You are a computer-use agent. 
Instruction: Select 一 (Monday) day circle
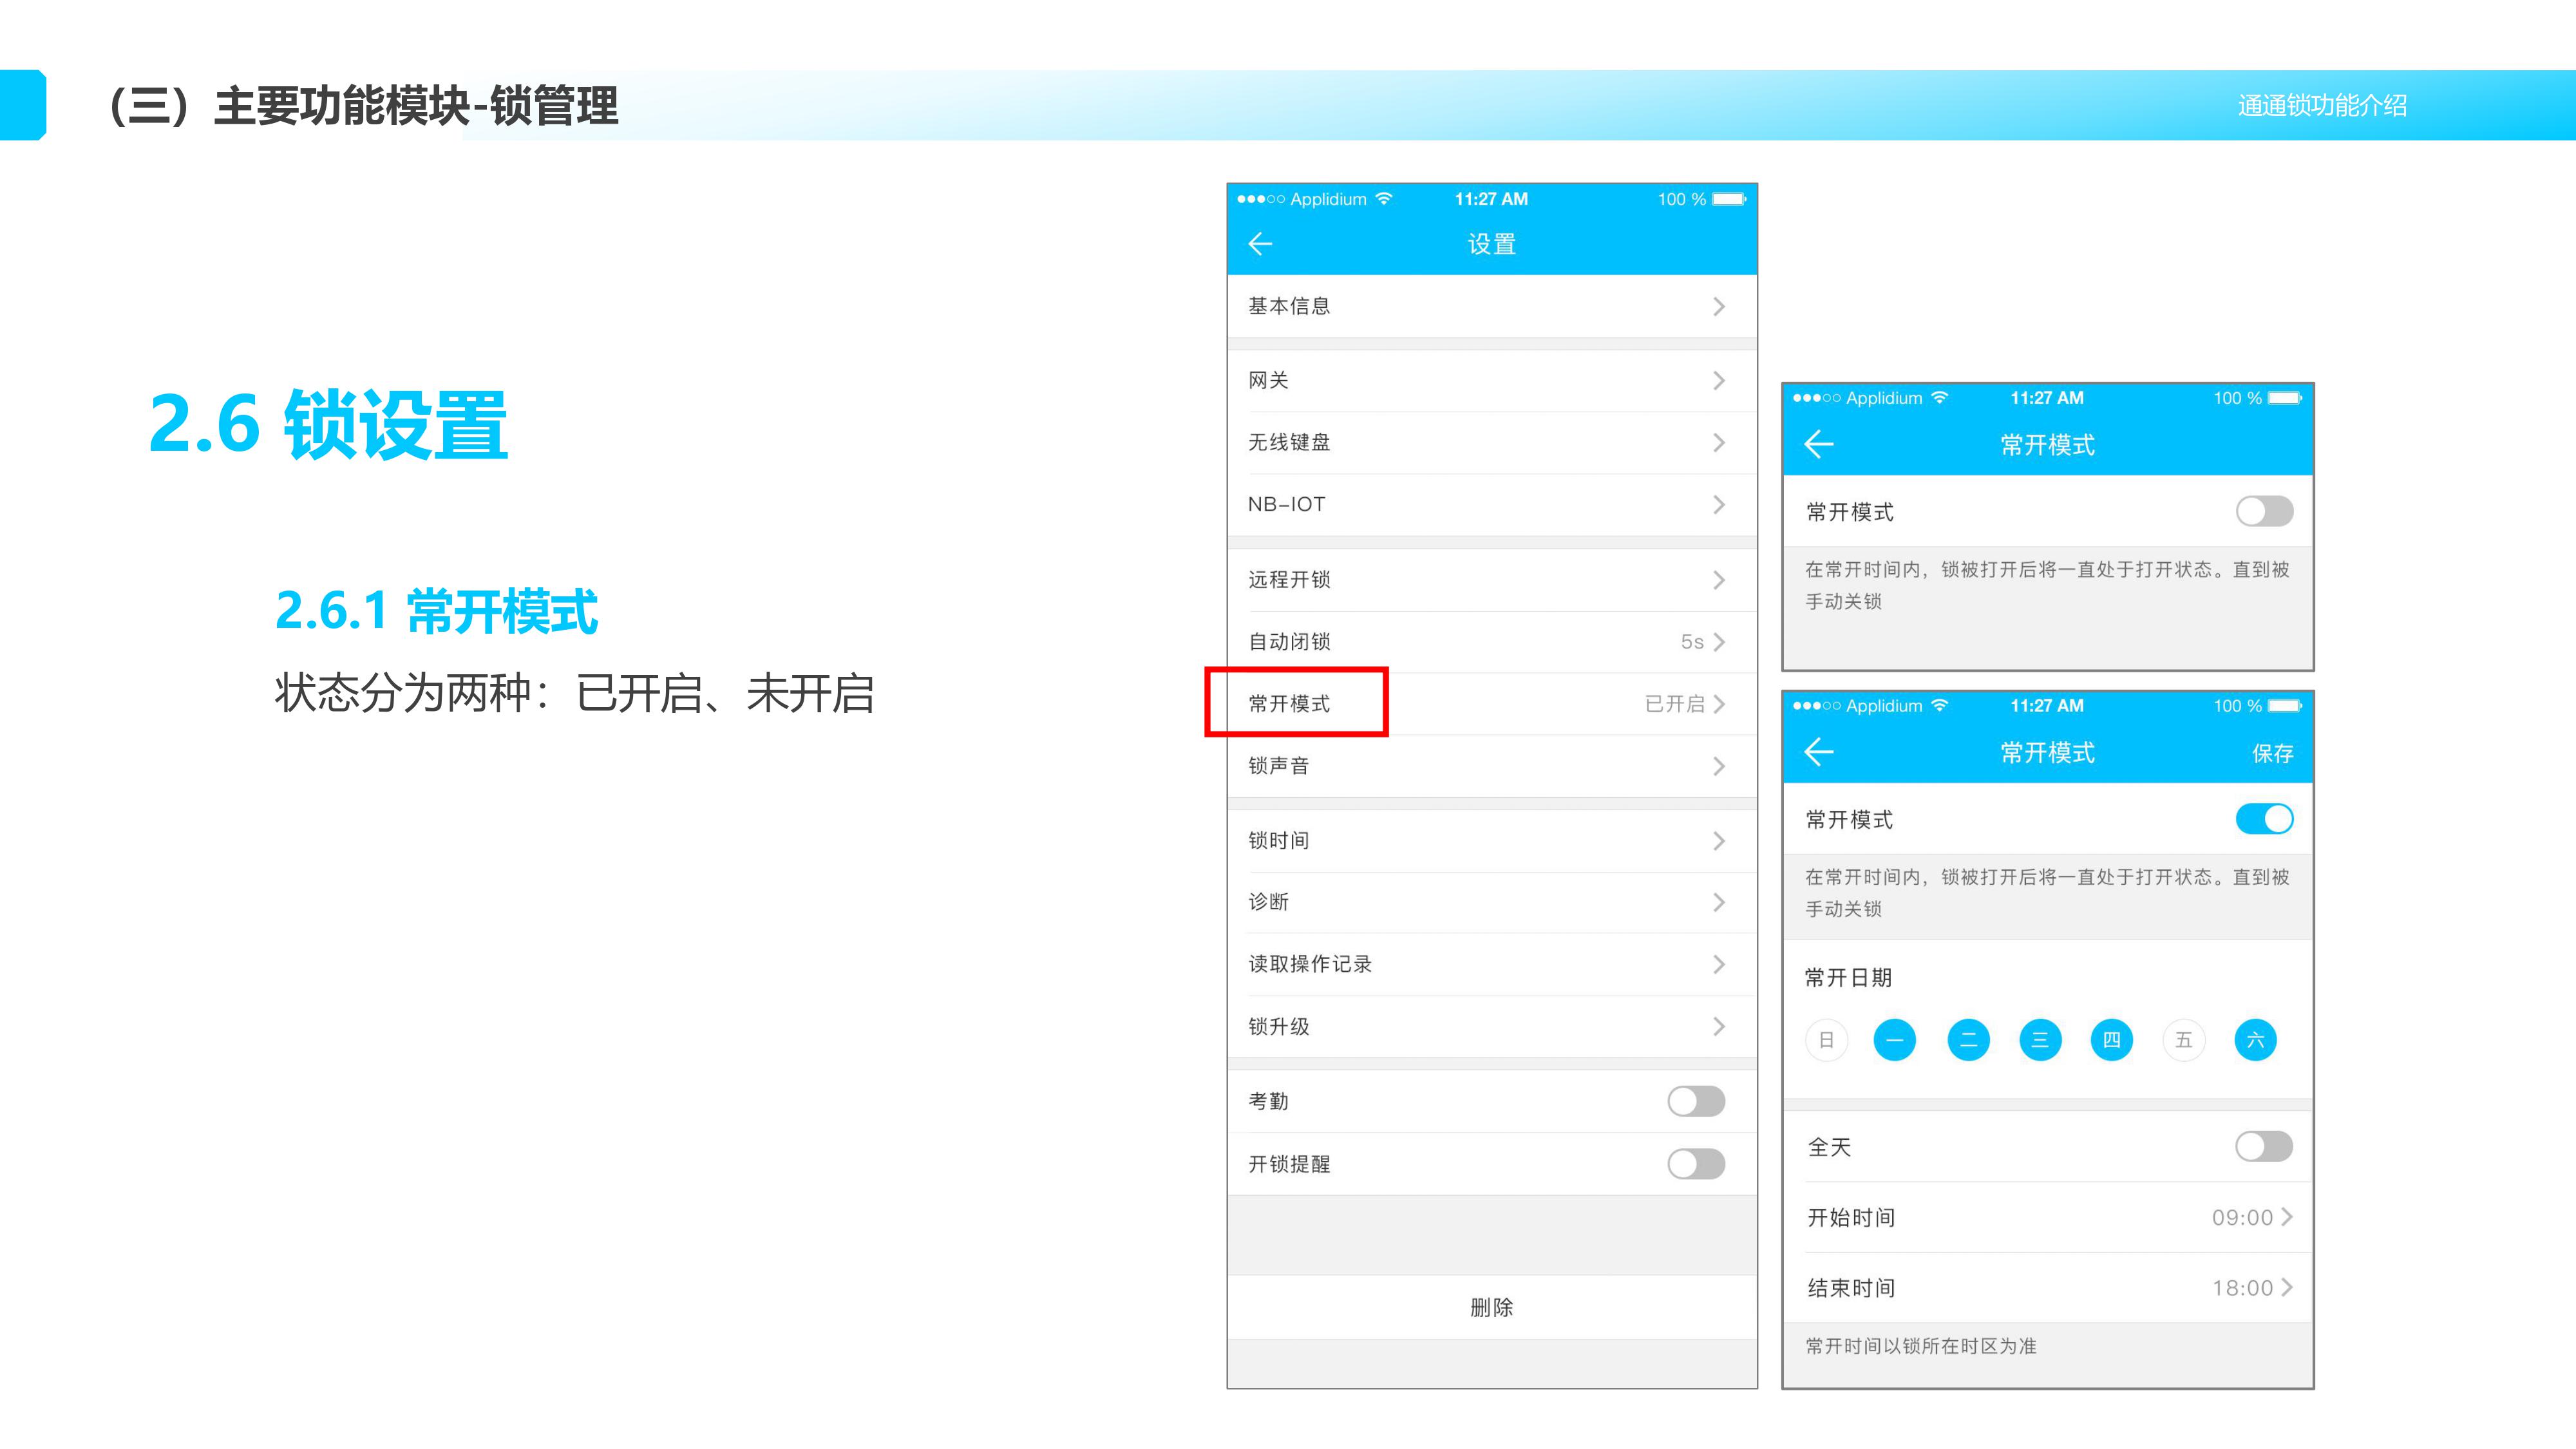point(1894,1040)
